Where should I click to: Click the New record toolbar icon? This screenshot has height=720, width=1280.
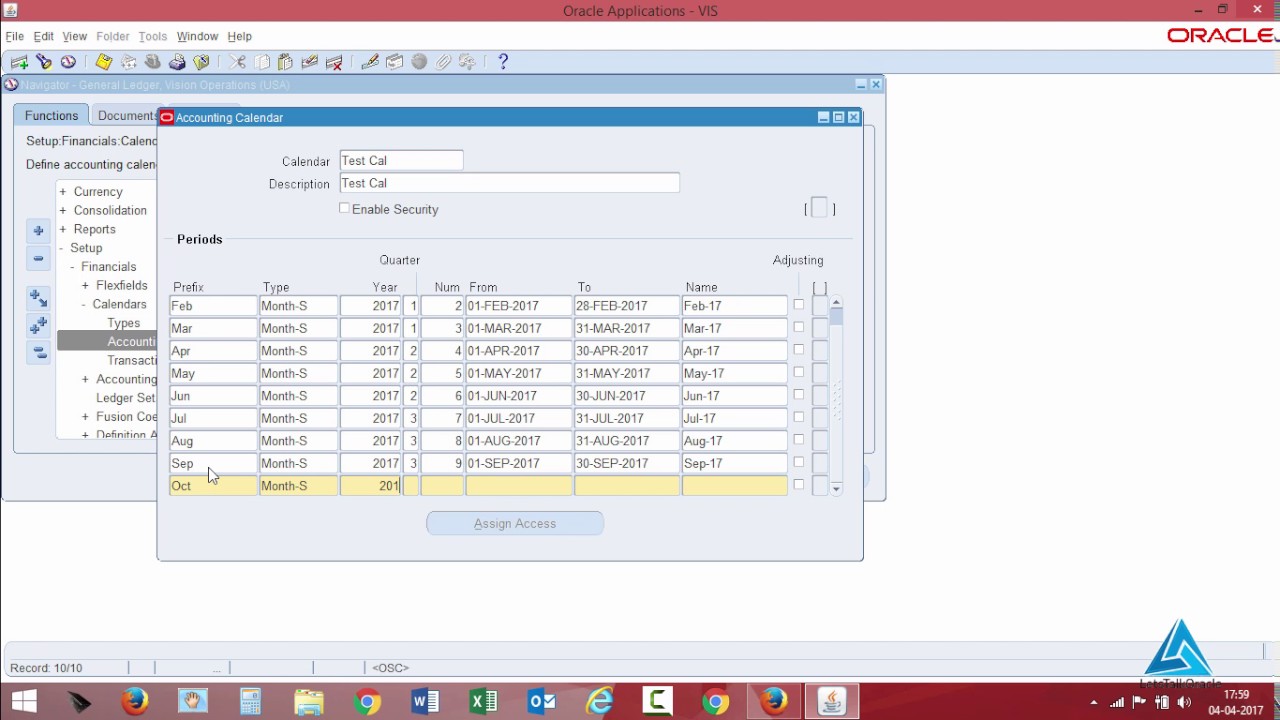click(x=19, y=62)
